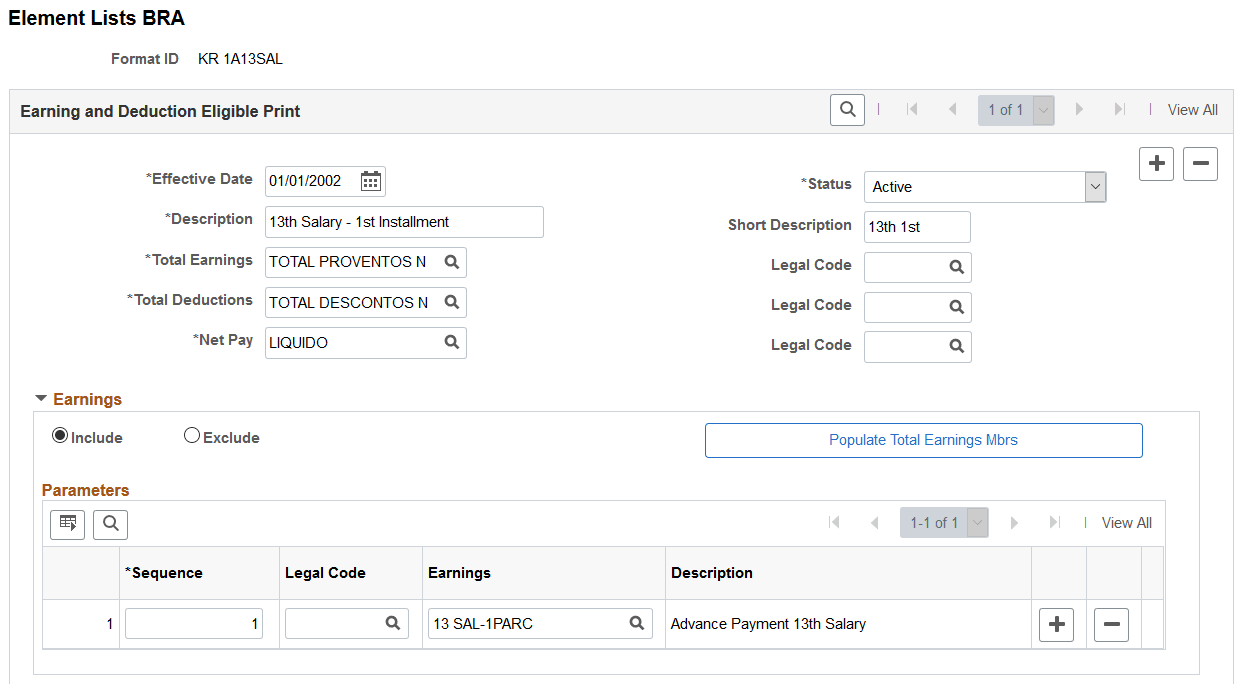Delete the current row with minus icon
The image size is (1243, 684).
coord(1200,164)
